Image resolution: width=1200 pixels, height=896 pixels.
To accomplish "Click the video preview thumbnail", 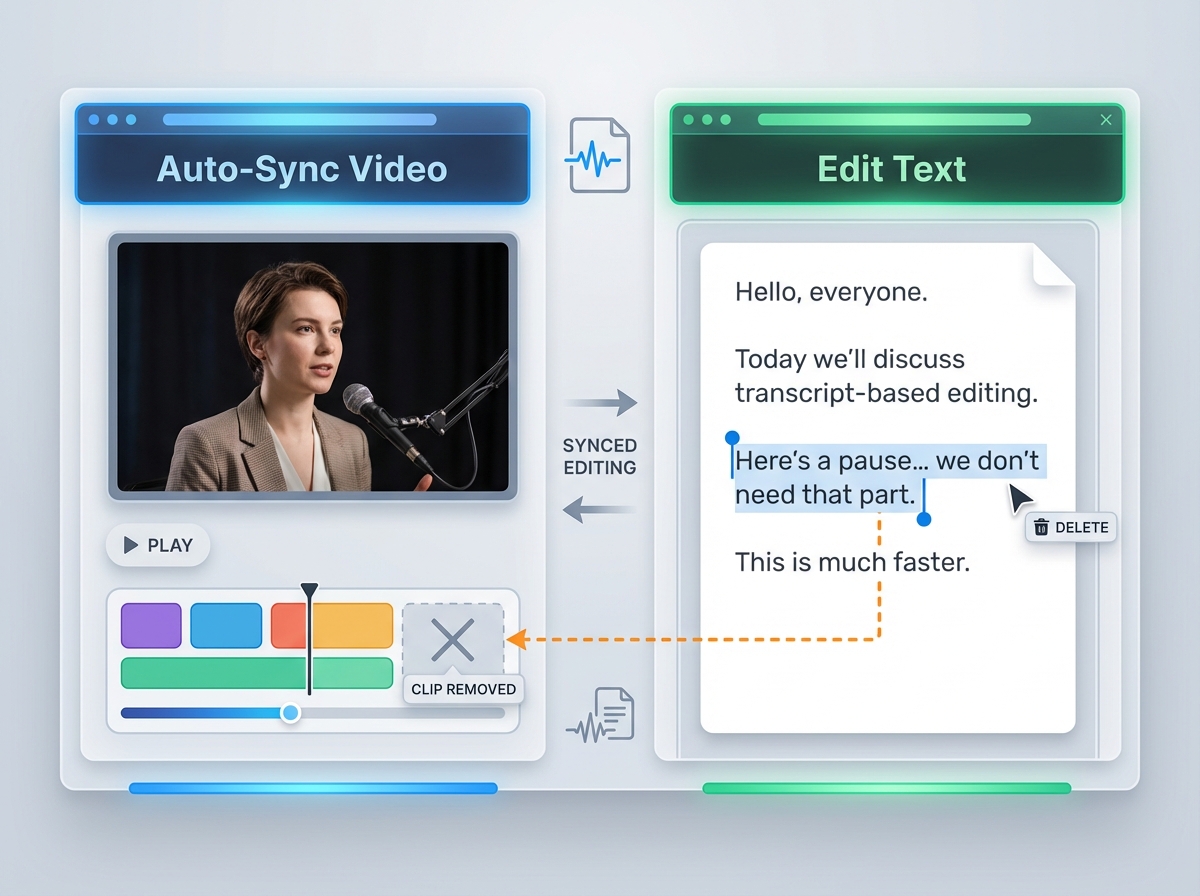I will click(312, 366).
